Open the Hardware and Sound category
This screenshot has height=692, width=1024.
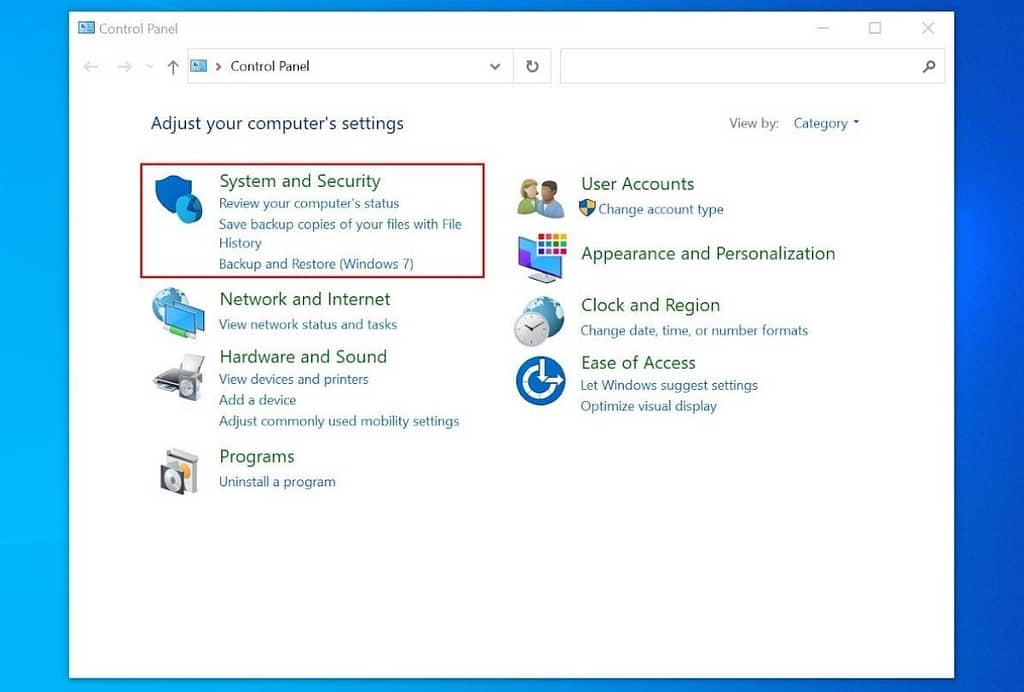click(x=303, y=356)
